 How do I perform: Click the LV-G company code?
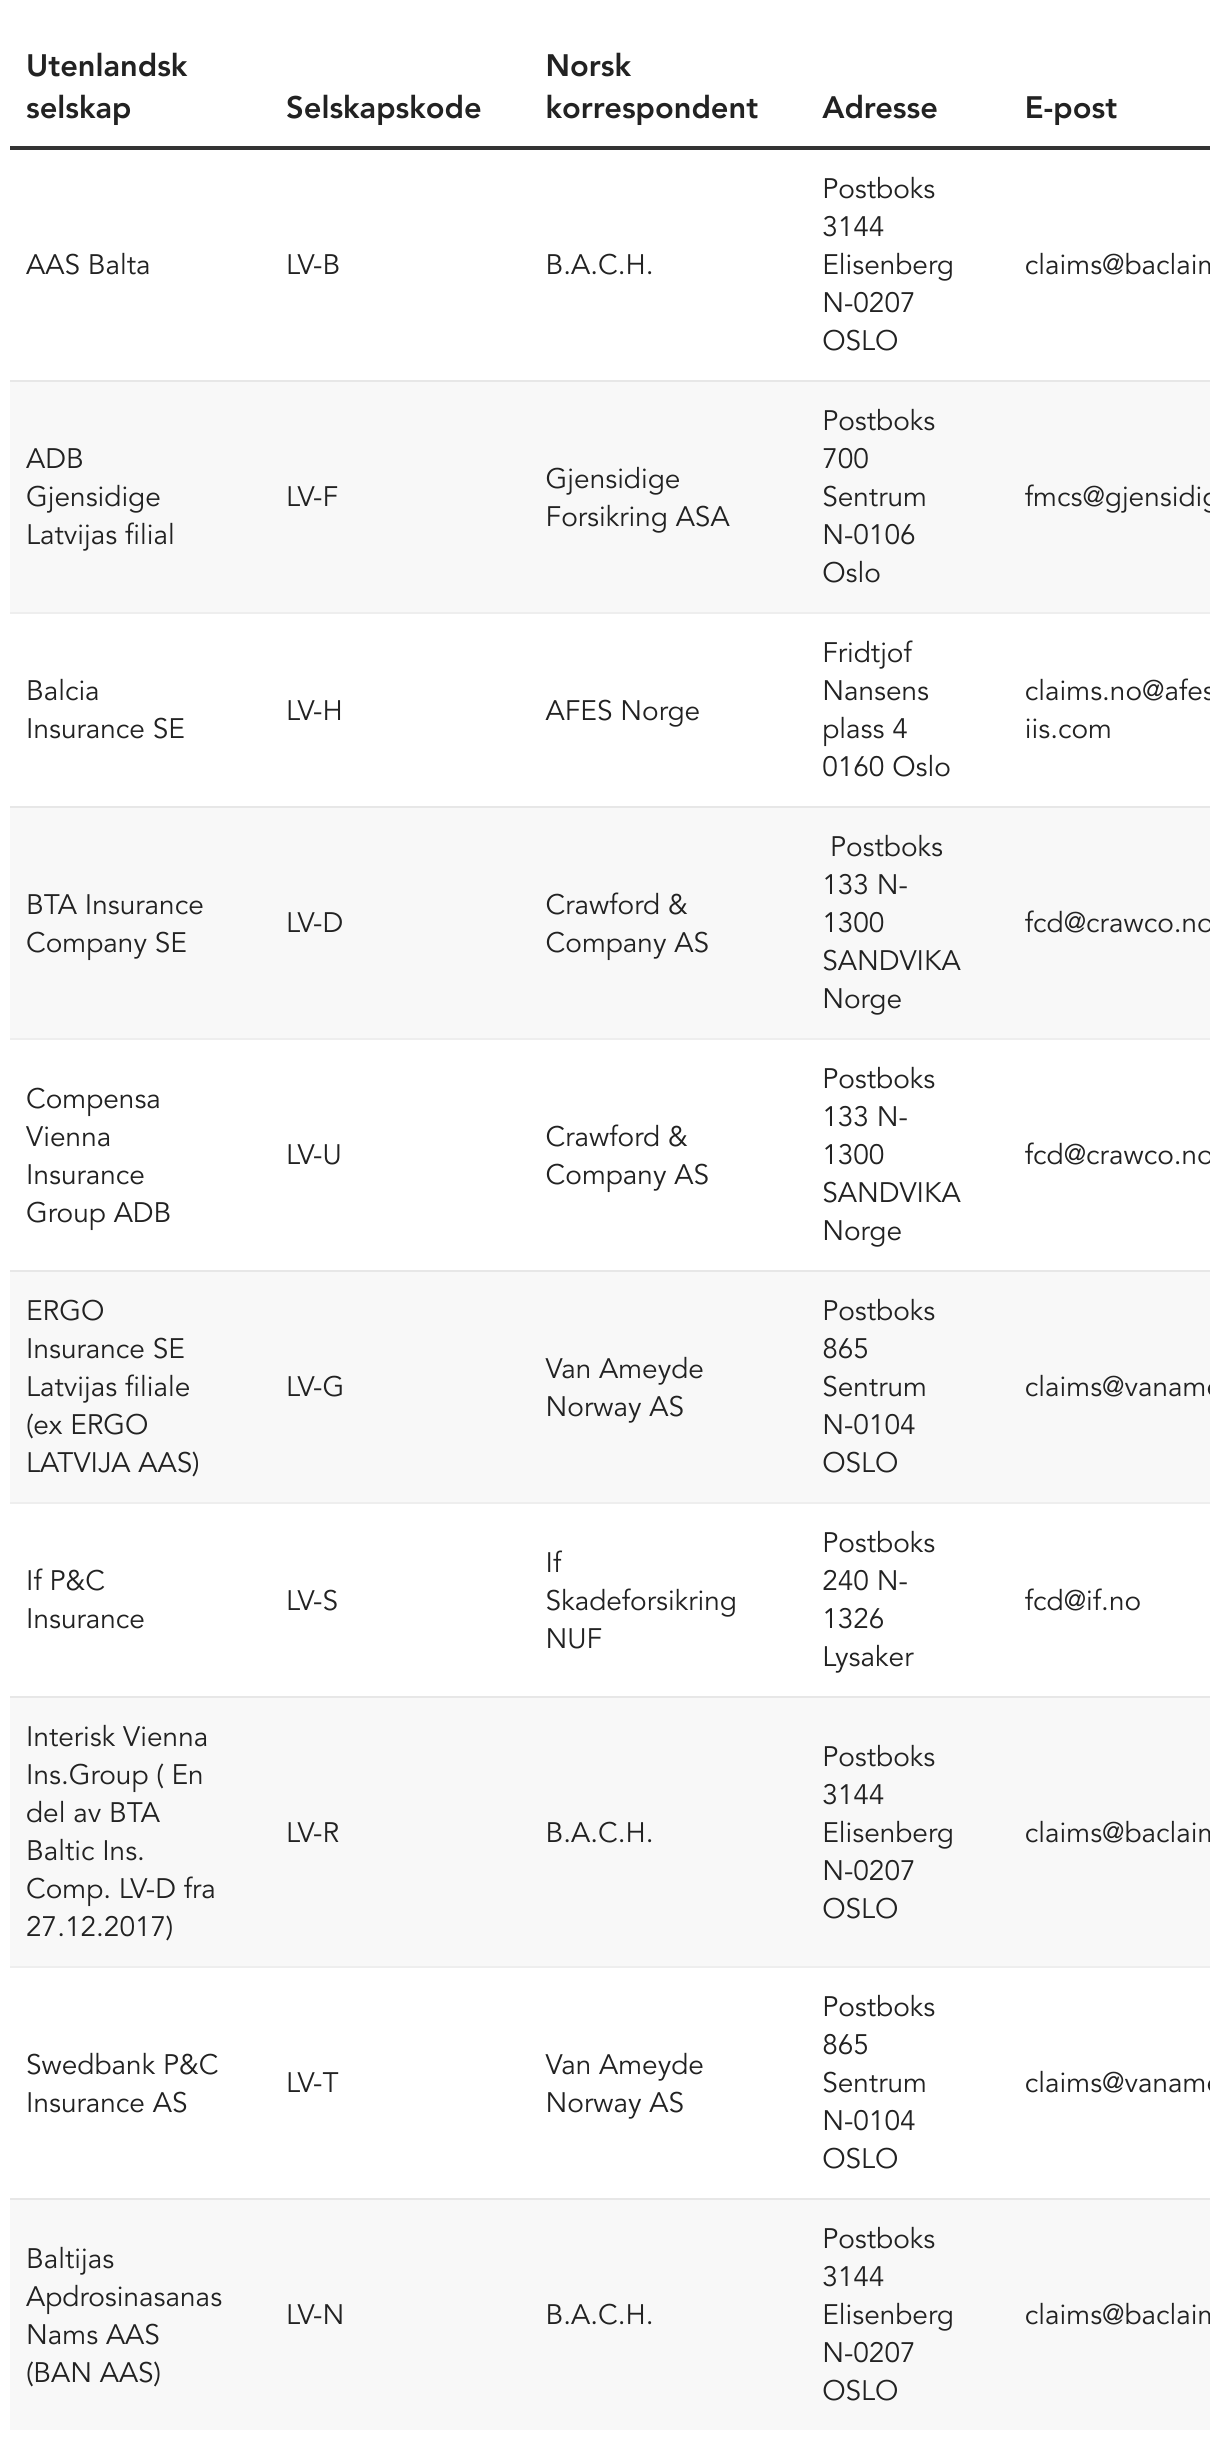pyautogui.click(x=314, y=1387)
